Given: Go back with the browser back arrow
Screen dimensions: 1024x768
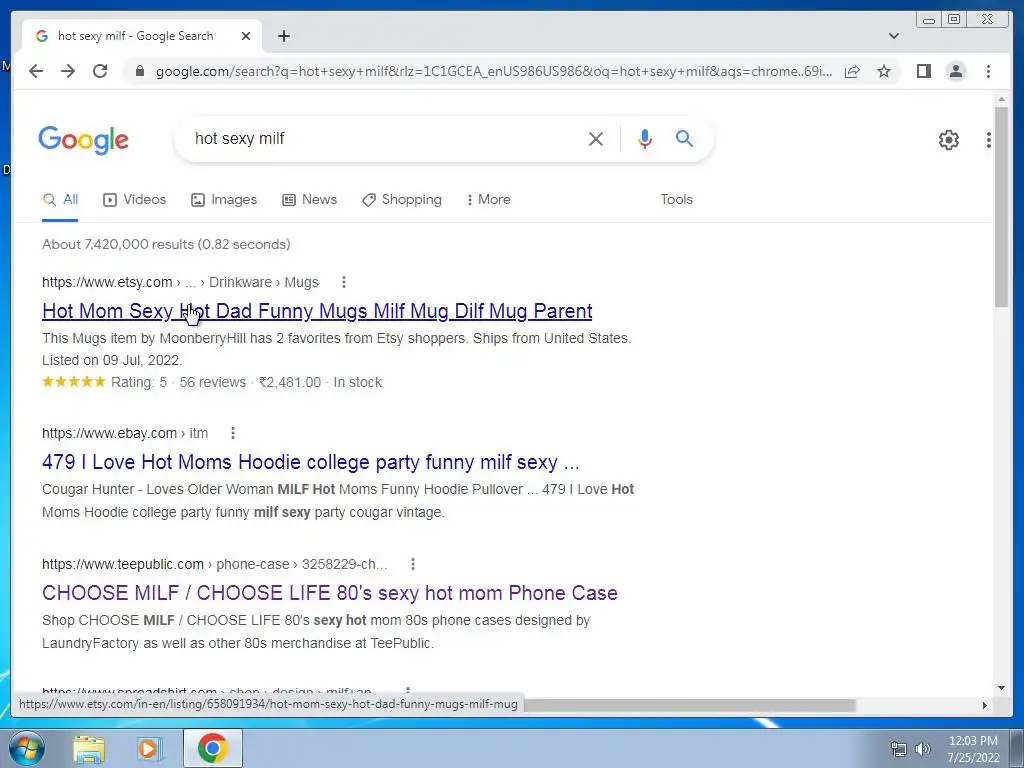Looking at the screenshot, I should point(36,71).
